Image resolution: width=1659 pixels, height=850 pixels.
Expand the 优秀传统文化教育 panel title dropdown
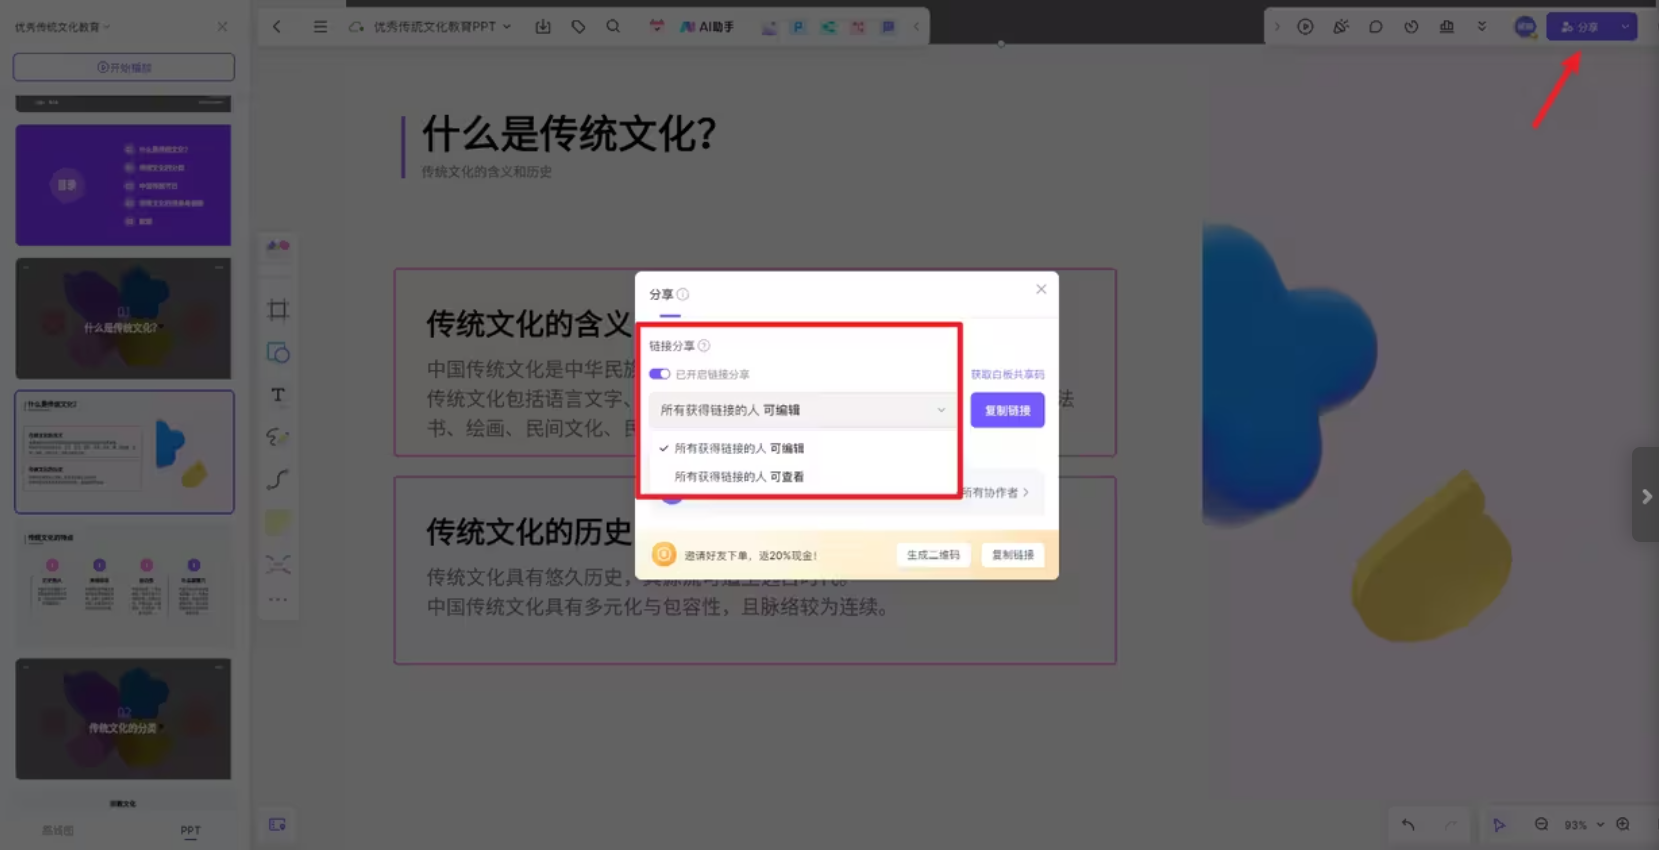click(x=62, y=27)
